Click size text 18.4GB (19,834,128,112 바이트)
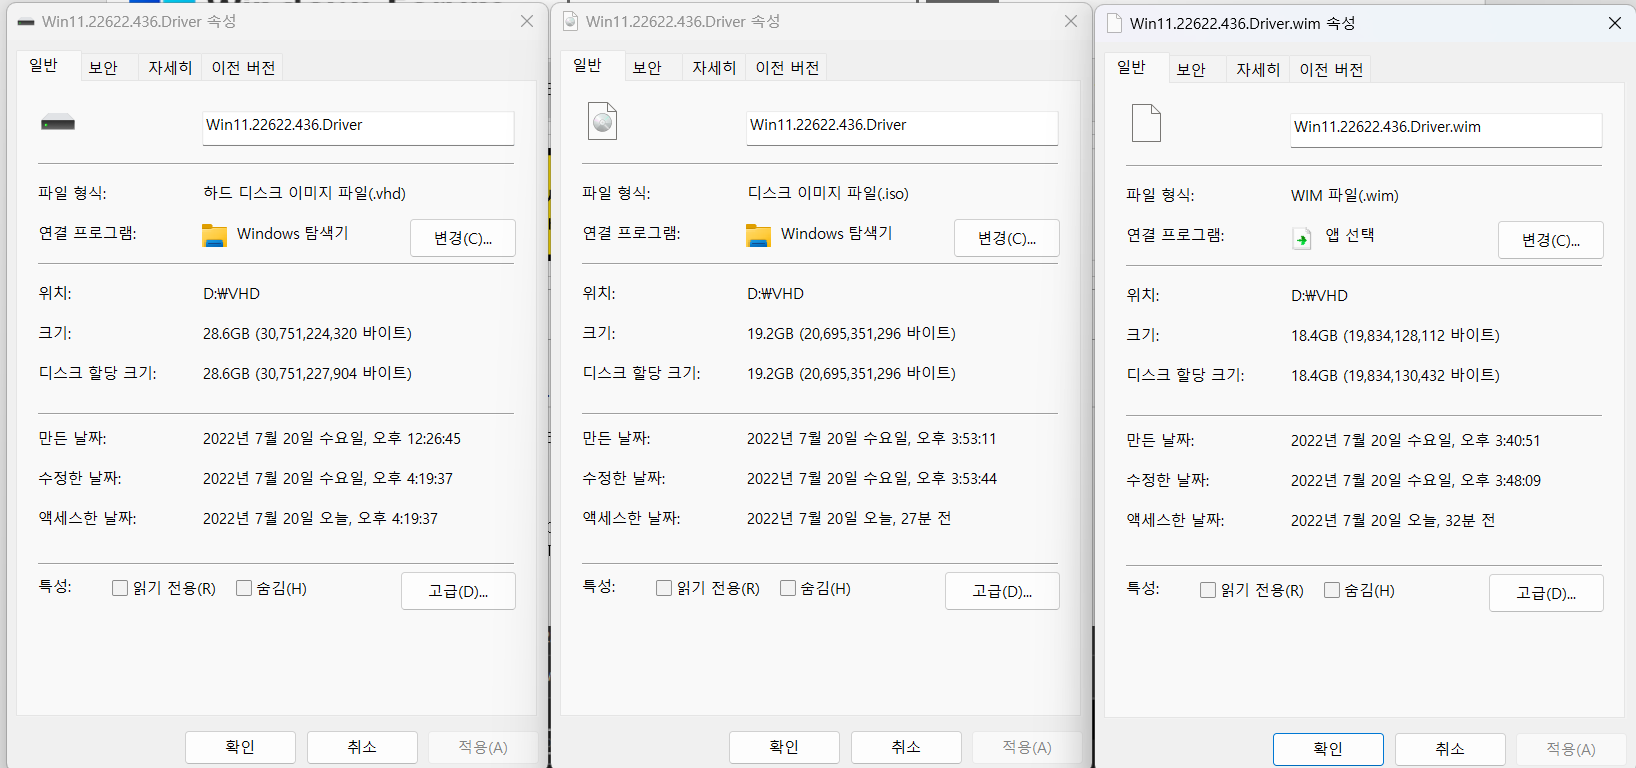This screenshot has height=768, width=1636. pyautogui.click(x=1395, y=335)
